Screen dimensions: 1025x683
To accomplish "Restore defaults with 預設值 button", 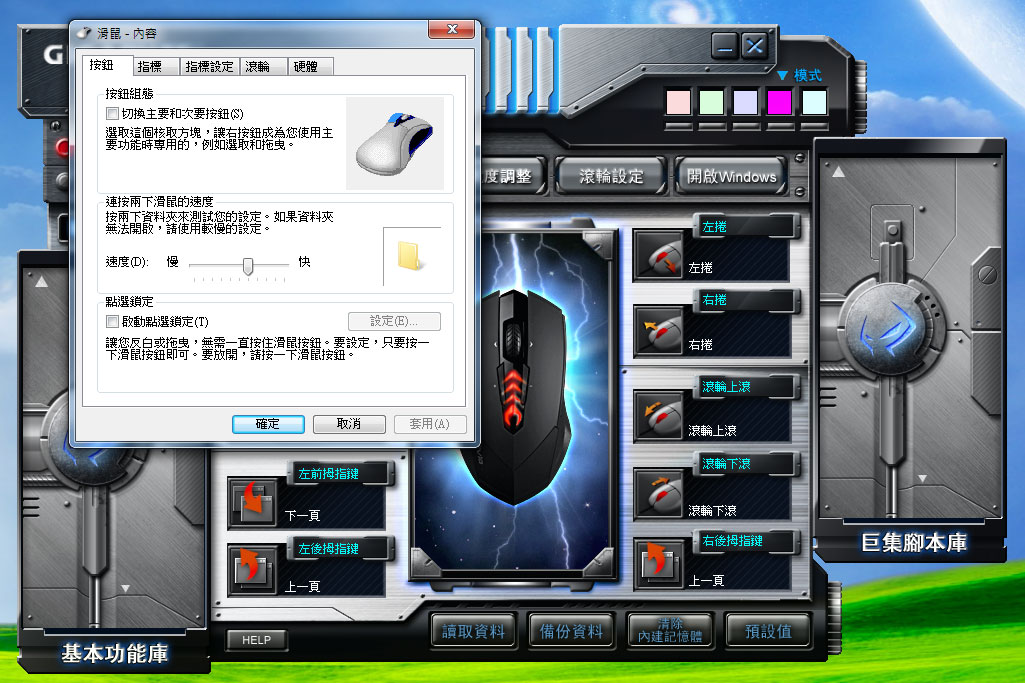I will tap(768, 631).
